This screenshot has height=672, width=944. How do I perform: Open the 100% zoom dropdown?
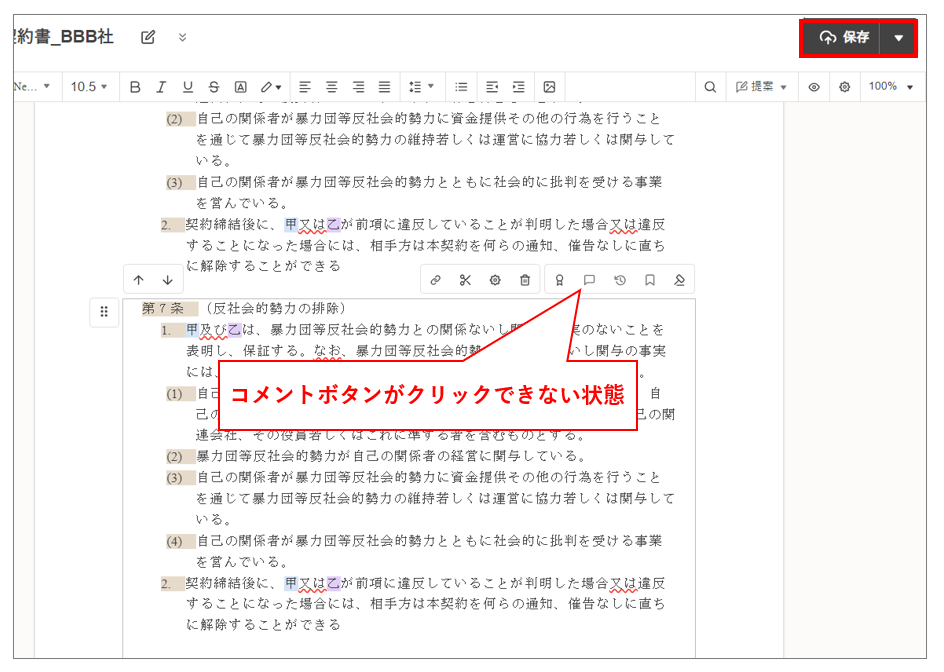coord(890,87)
